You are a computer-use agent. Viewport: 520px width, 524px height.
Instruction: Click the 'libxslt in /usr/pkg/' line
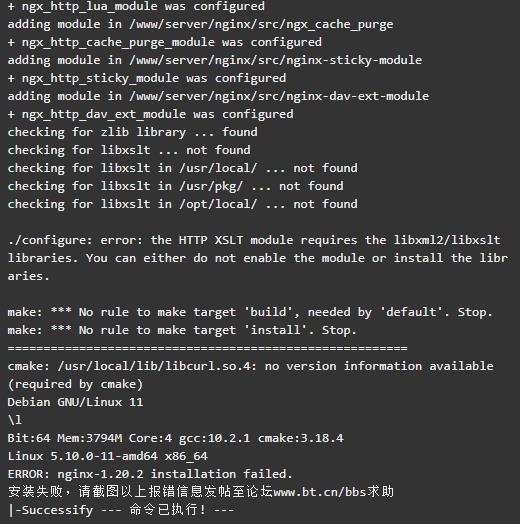(175, 186)
